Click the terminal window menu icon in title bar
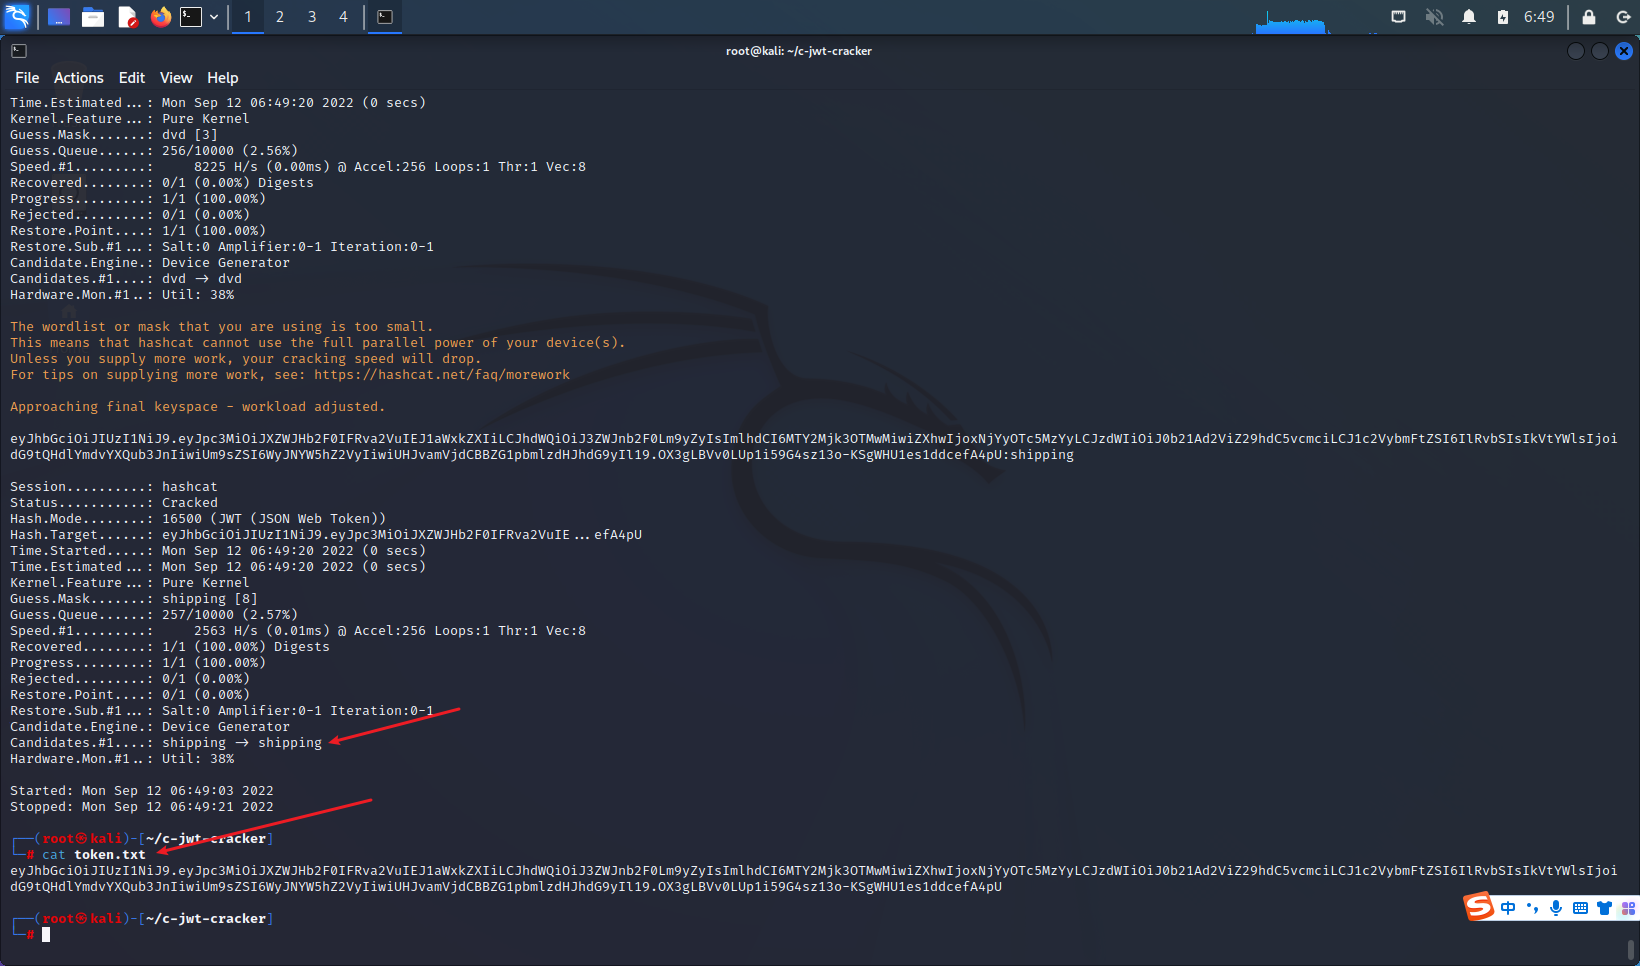Viewport: 1640px width, 966px height. 19,51
